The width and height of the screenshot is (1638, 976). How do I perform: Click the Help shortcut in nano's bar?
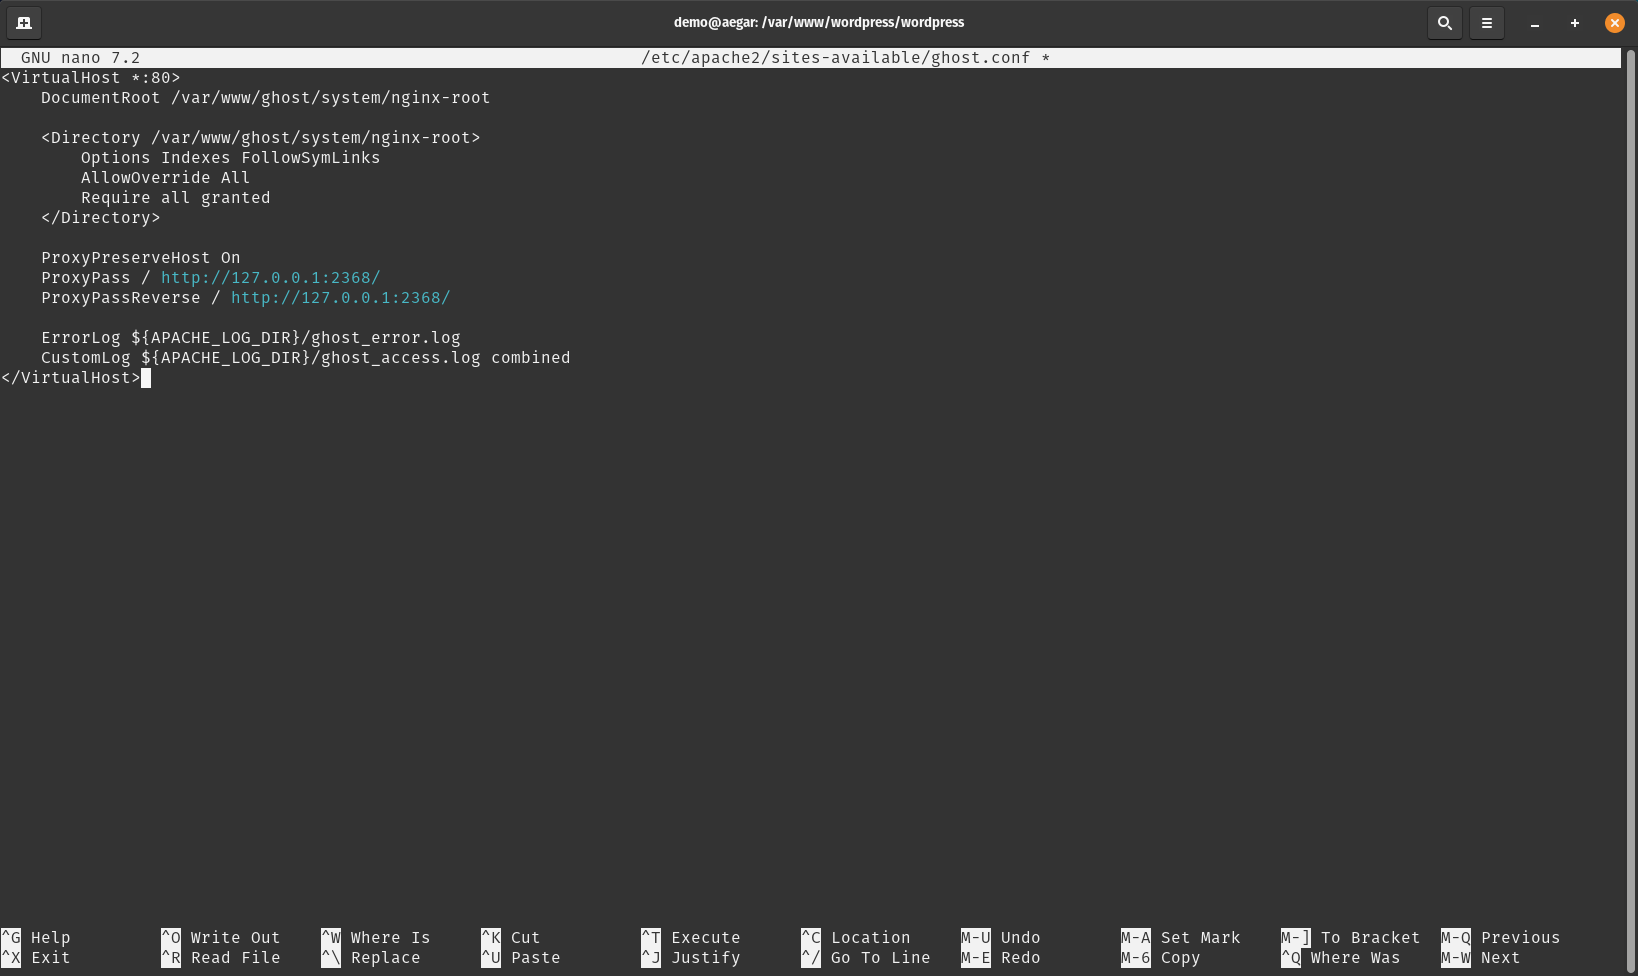[52, 937]
